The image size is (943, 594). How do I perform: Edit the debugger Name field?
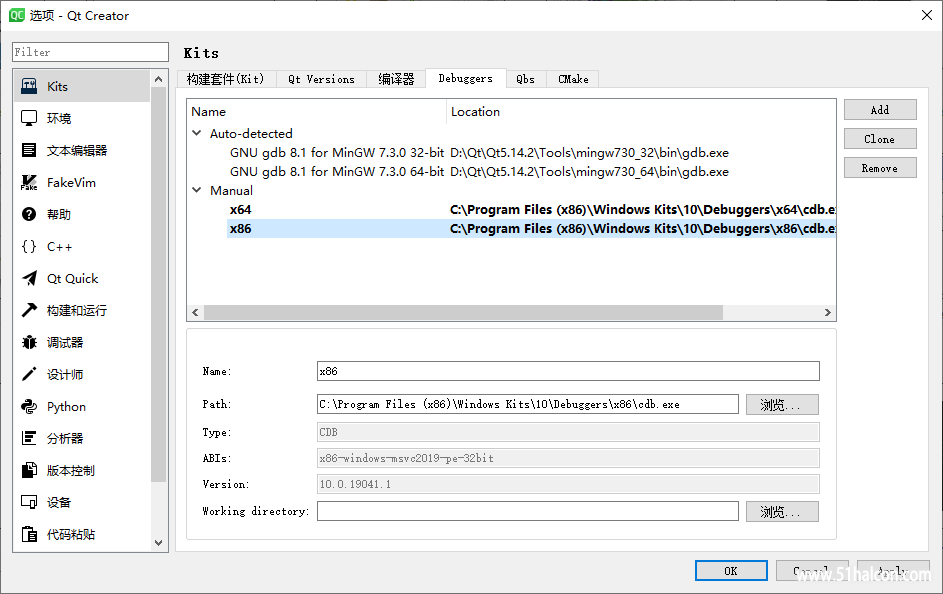tap(568, 371)
